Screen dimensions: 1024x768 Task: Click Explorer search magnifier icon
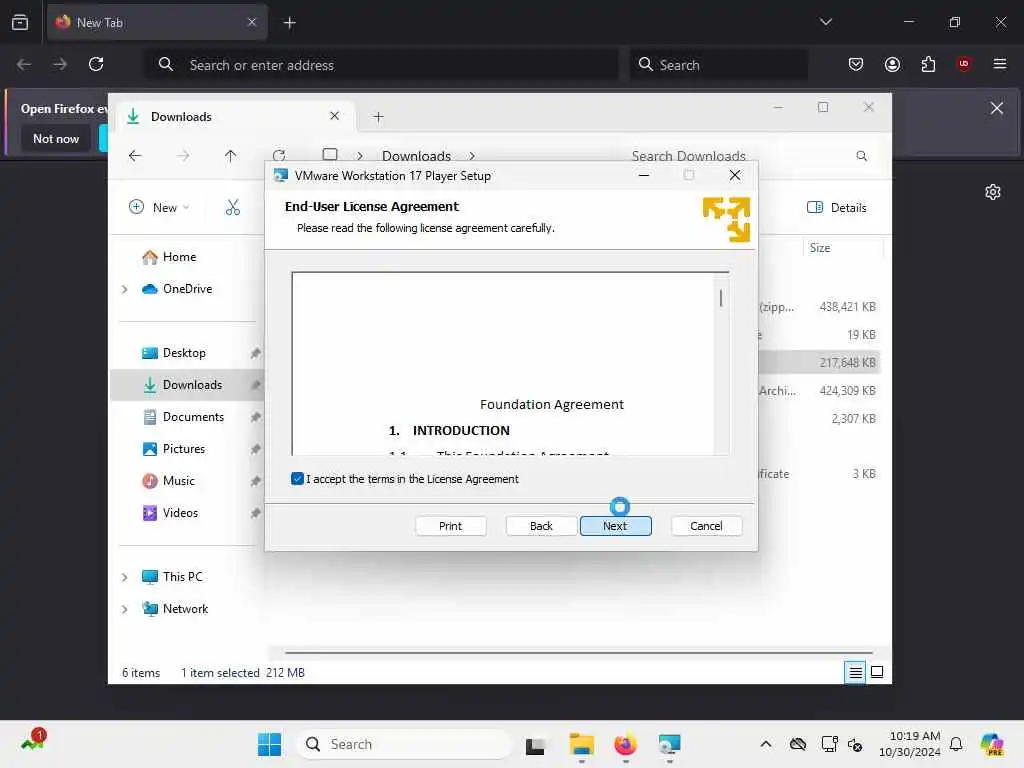click(861, 155)
